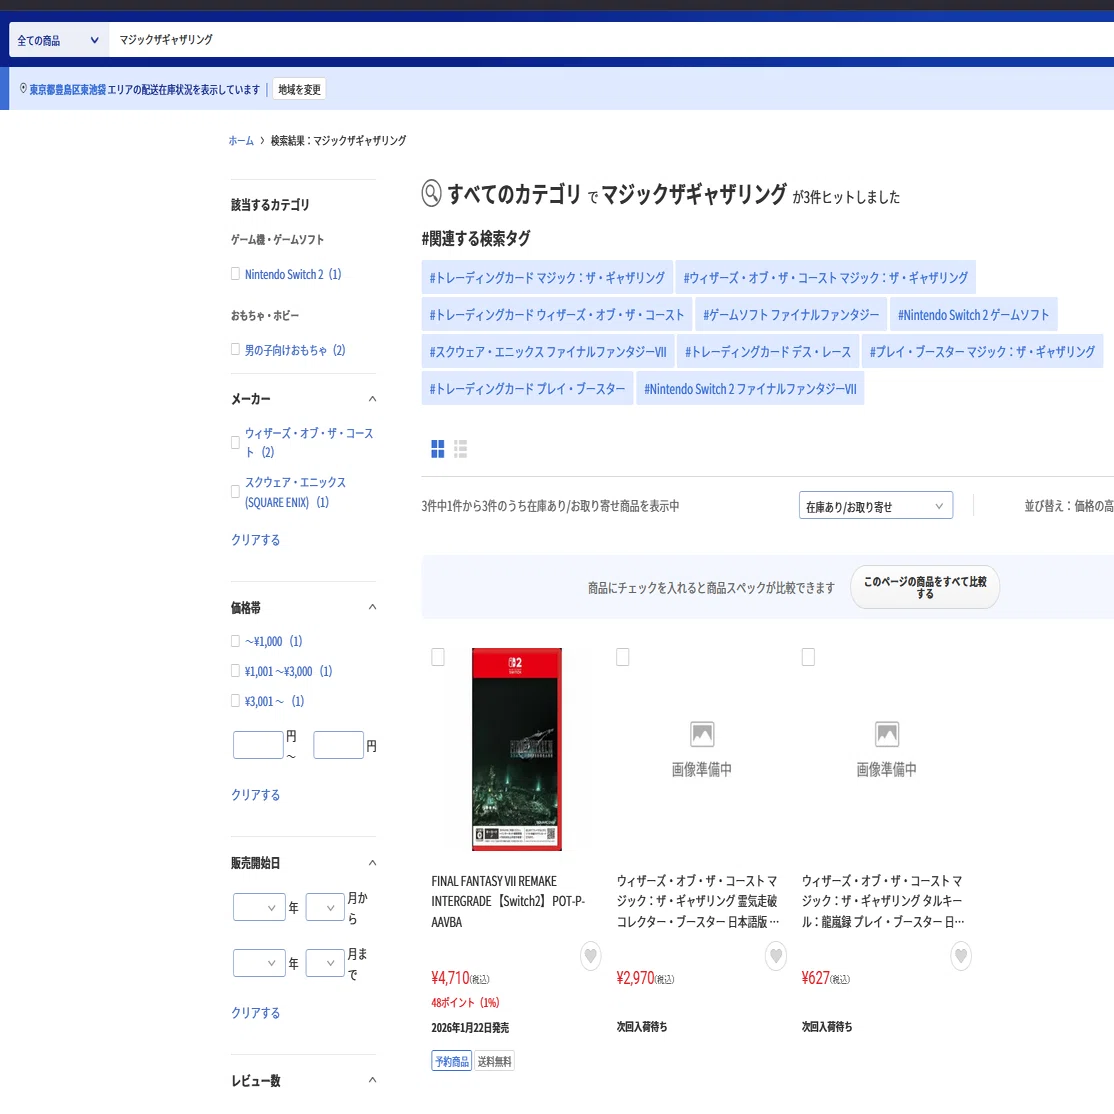Click このページの商品をすべて比較する button
Screen dimensions: 1114x1114
(924, 587)
